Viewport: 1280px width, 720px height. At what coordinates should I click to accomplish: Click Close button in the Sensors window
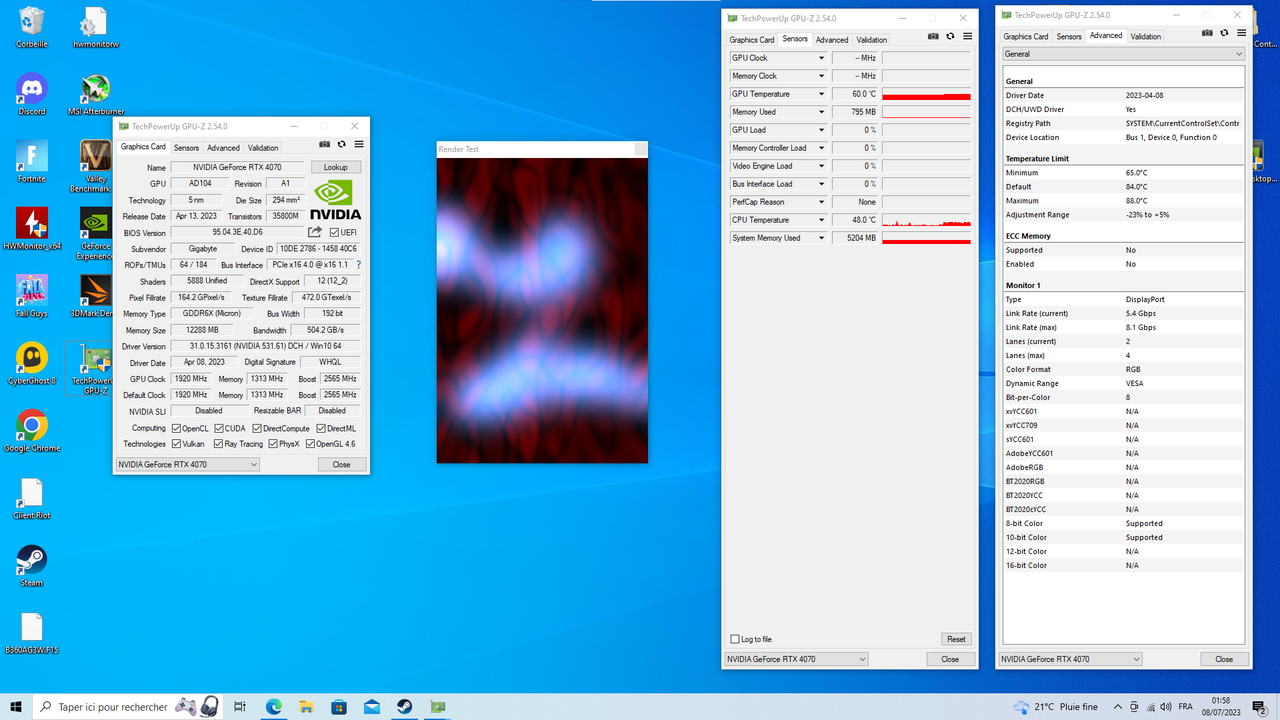pyautogui.click(x=950, y=659)
